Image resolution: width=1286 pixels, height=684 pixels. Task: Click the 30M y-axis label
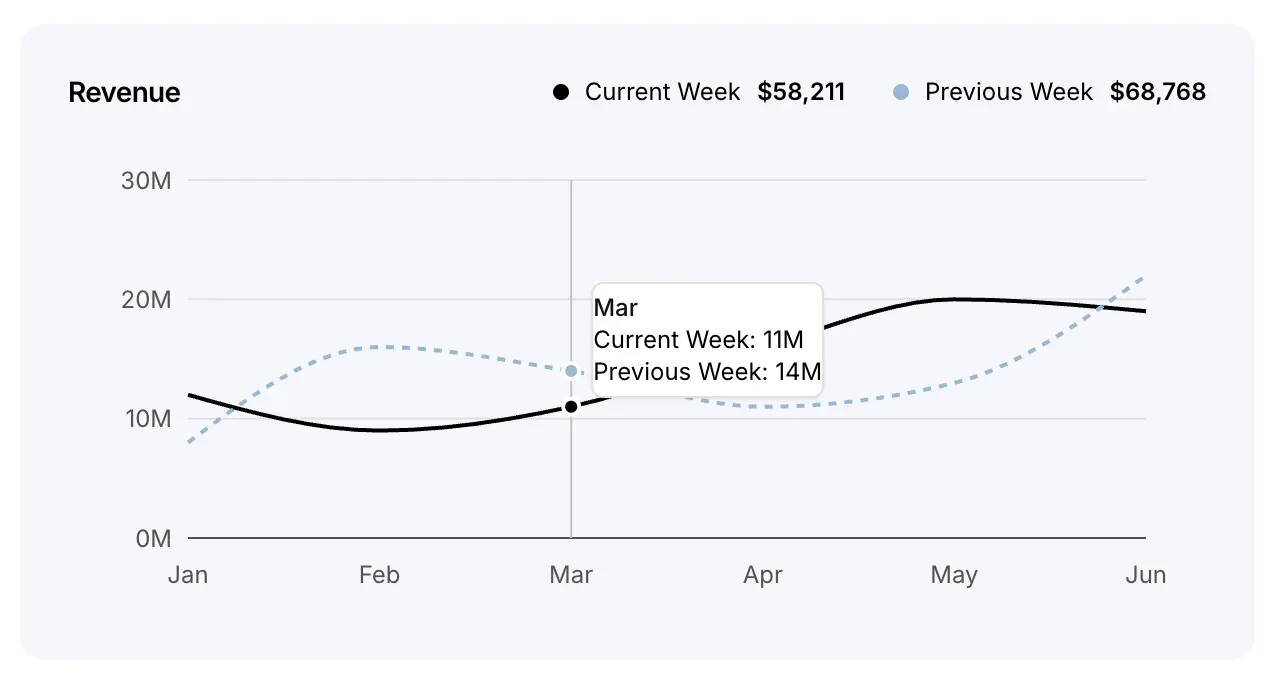[147, 181]
